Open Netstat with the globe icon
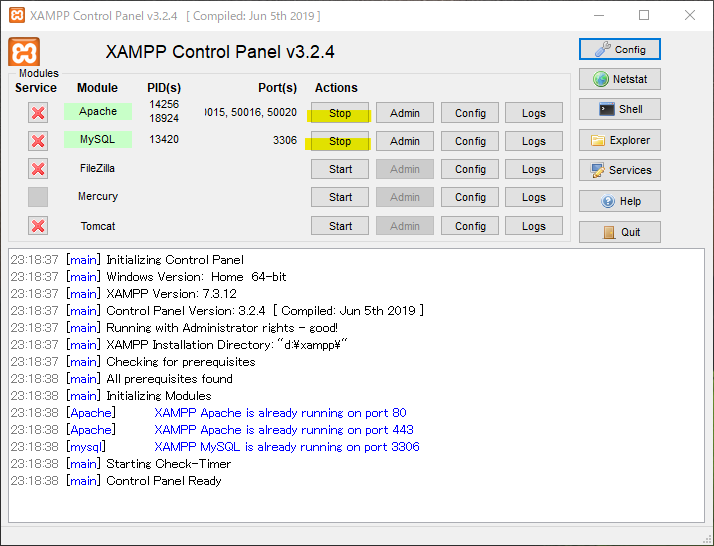The width and height of the screenshot is (714, 546). point(620,79)
